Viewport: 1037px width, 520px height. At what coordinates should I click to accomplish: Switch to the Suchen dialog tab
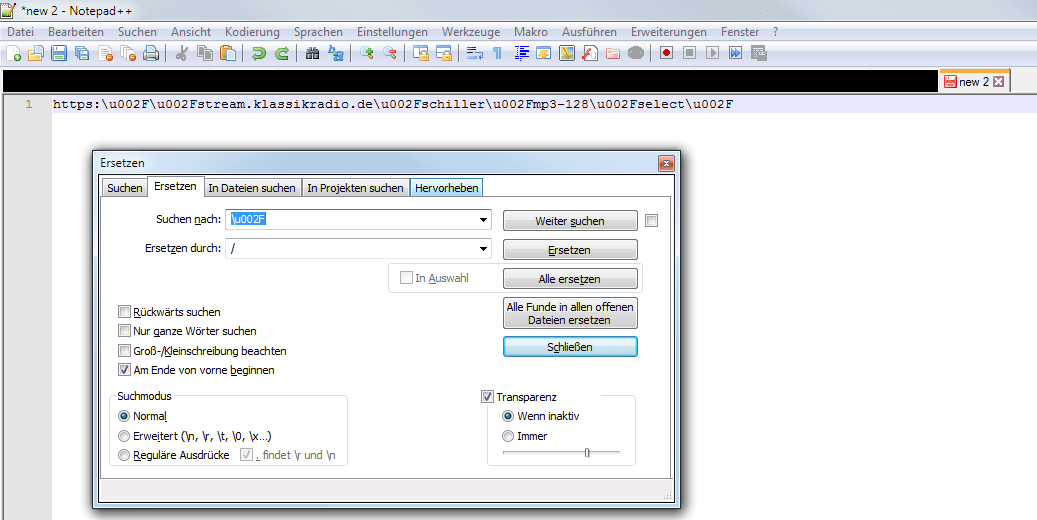click(124, 188)
